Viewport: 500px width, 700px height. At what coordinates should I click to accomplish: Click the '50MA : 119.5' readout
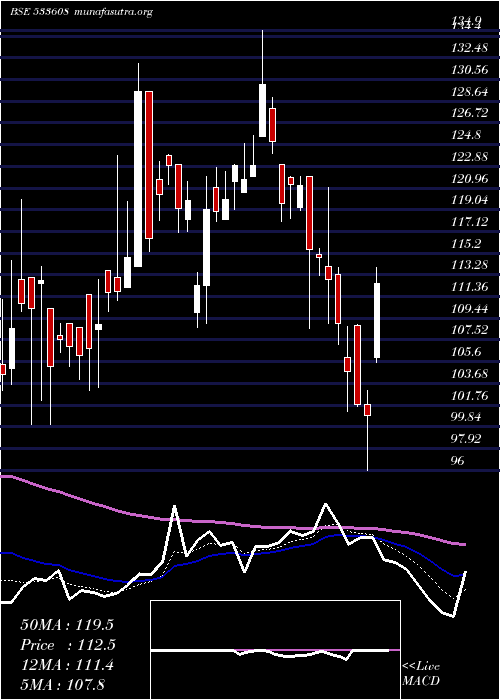[x=67, y=625]
